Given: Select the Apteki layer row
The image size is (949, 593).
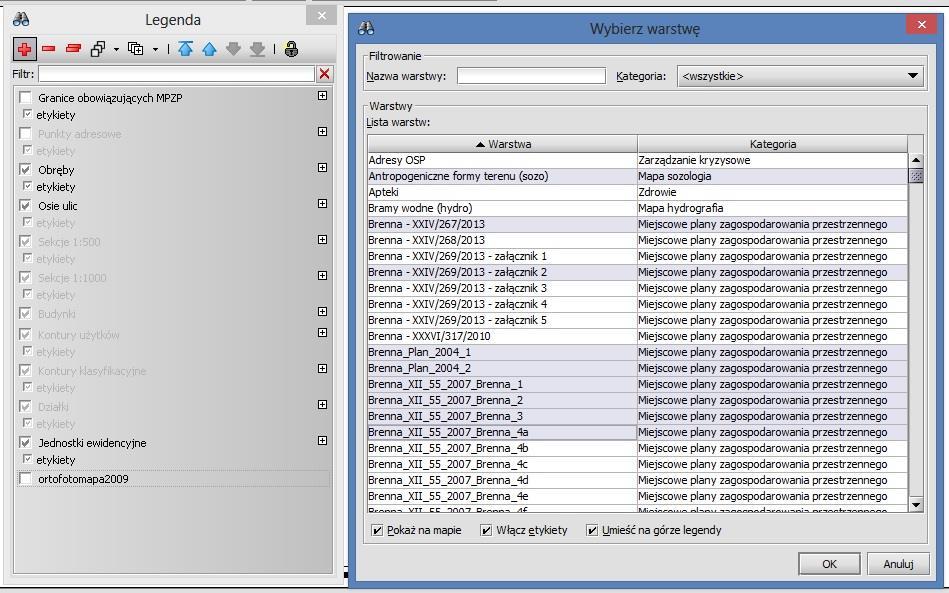Looking at the screenshot, I should [x=637, y=192].
